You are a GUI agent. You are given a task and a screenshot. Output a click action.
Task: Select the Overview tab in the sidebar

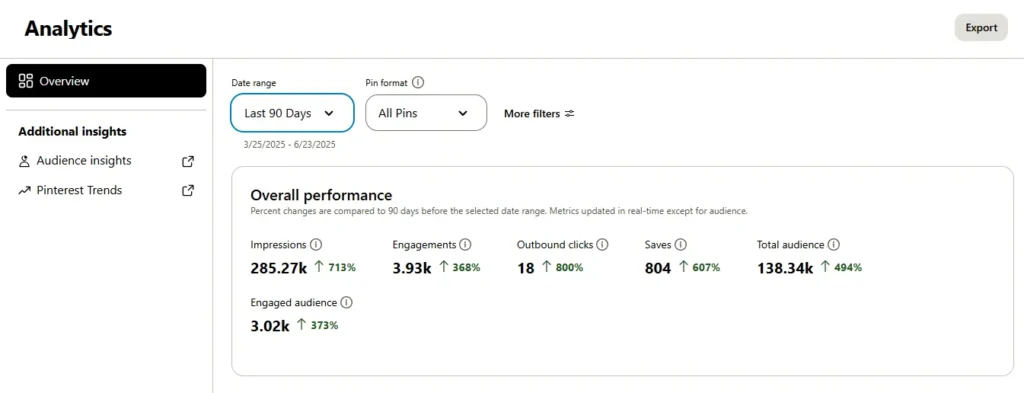coord(106,81)
